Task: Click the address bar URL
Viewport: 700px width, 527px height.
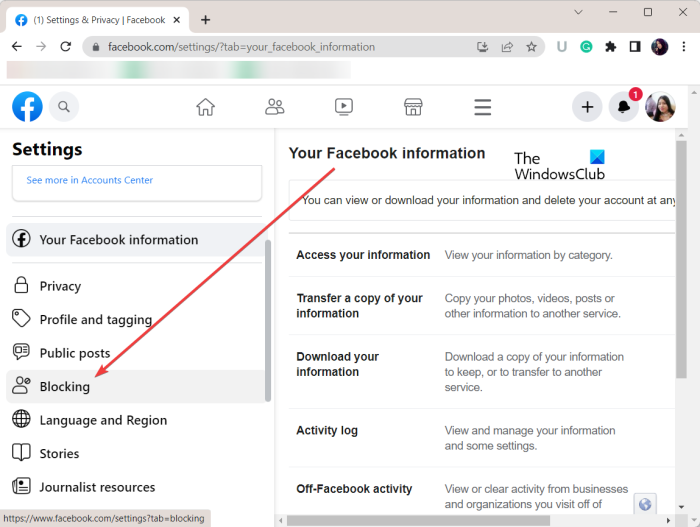Action: click(241, 46)
